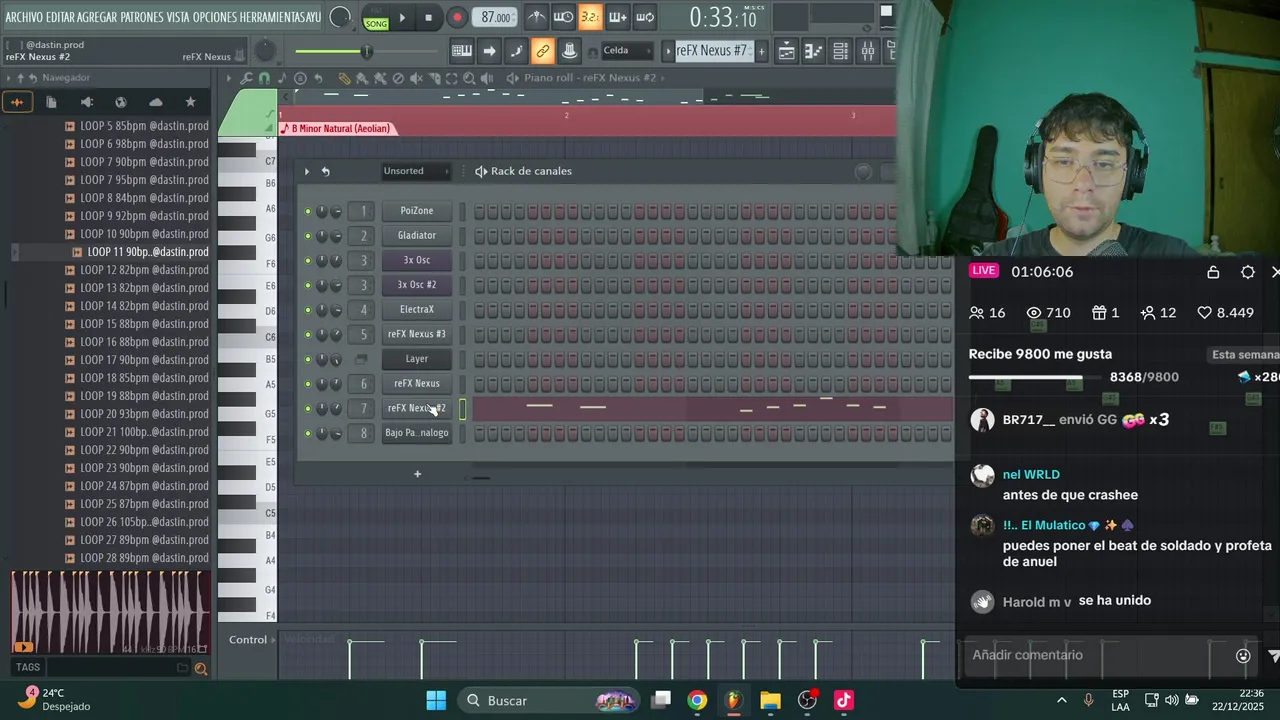Open the reFX Nexus #7 pattern selector
This screenshot has width=1280, height=720.
tap(712, 51)
